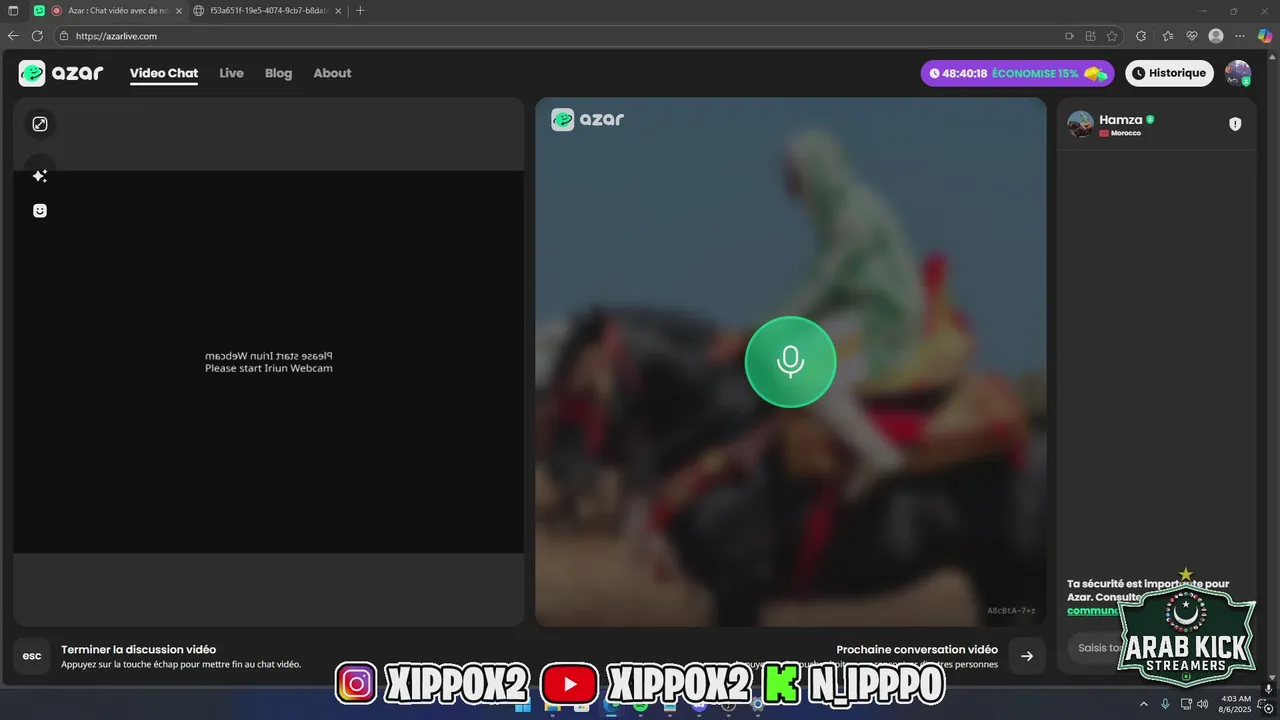The image size is (1280, 720).
Task: Go to next video chat arrow
Action: 1027,656
